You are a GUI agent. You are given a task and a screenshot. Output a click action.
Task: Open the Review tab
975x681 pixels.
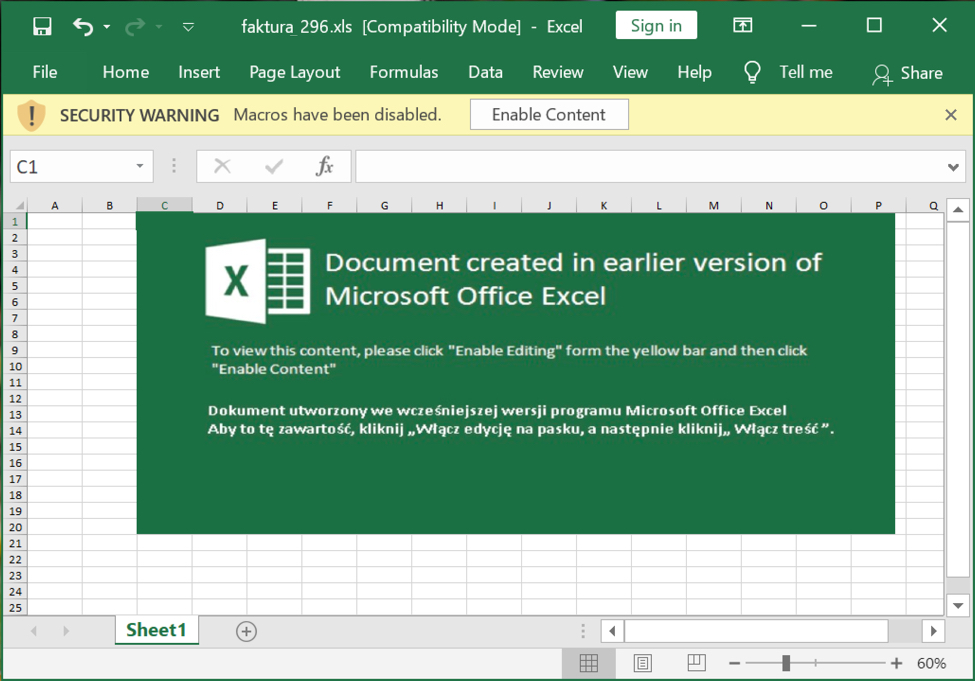tap(558, 72)
